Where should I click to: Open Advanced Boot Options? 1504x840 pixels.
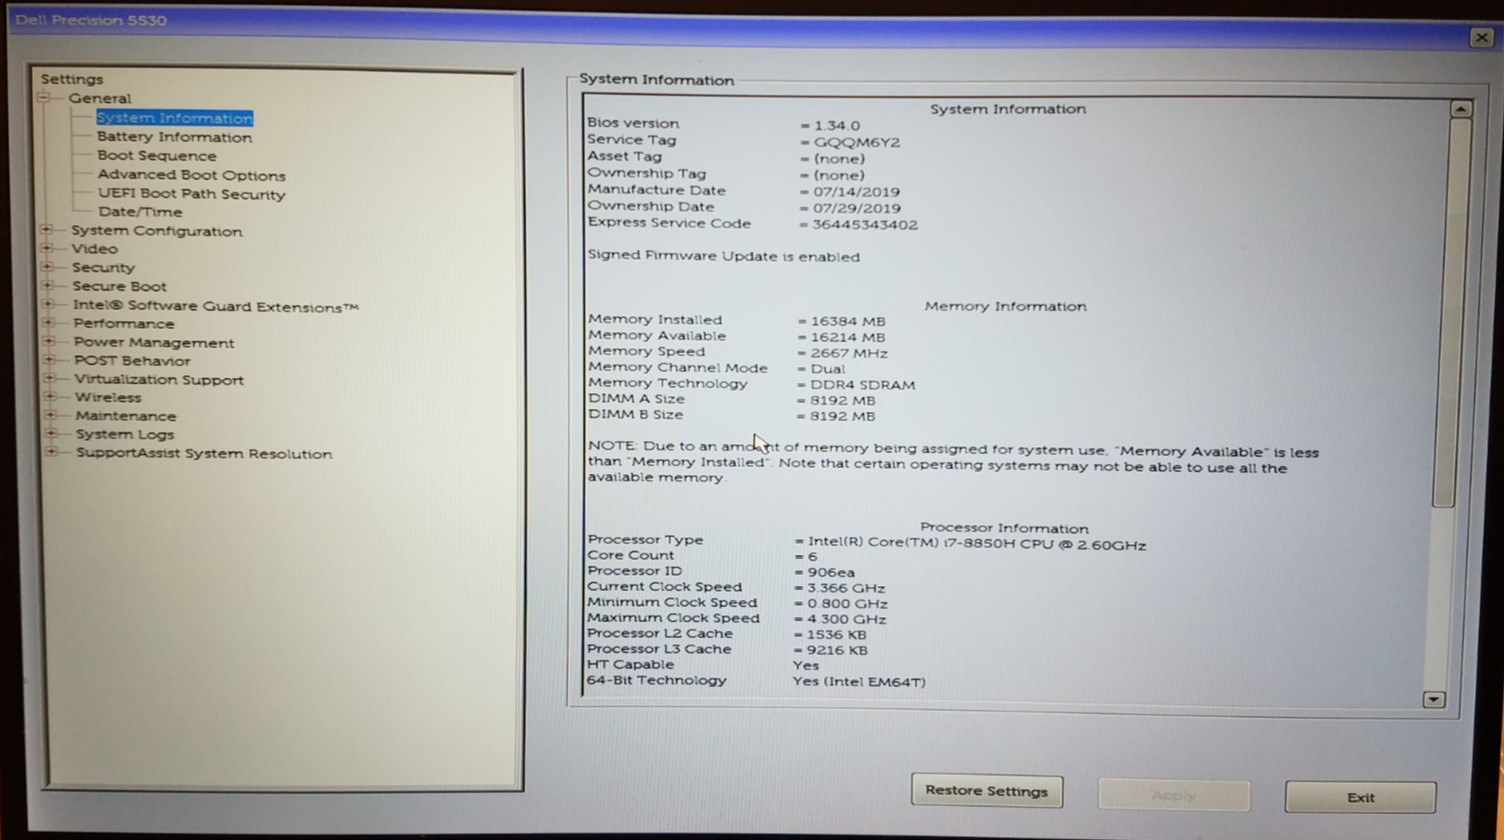coord(191,175)
